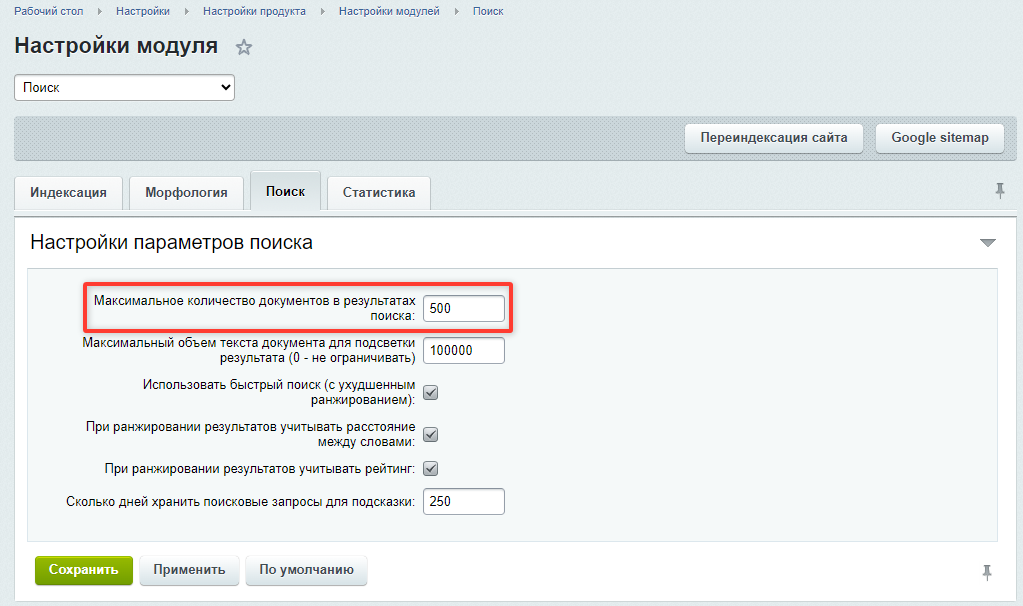Click the Поиск breadcrumb link
Viewport: 1023px width, 606px height.
click(488, 11)
